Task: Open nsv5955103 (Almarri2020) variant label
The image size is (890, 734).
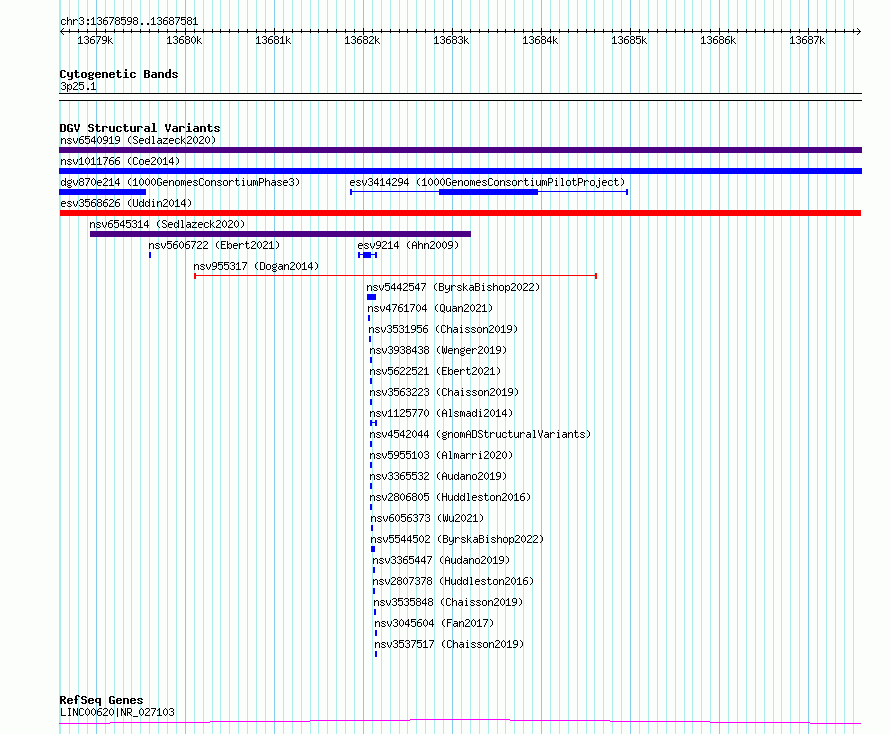Action: (x=441, y=455)
